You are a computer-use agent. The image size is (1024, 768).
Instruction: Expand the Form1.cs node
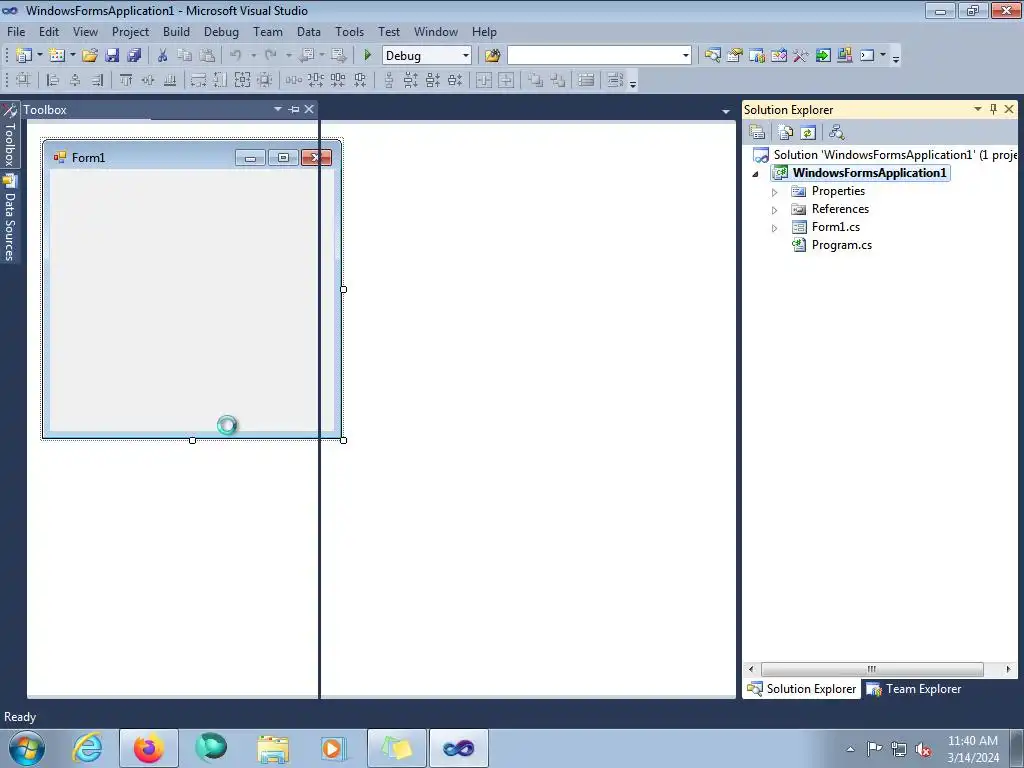775,228
